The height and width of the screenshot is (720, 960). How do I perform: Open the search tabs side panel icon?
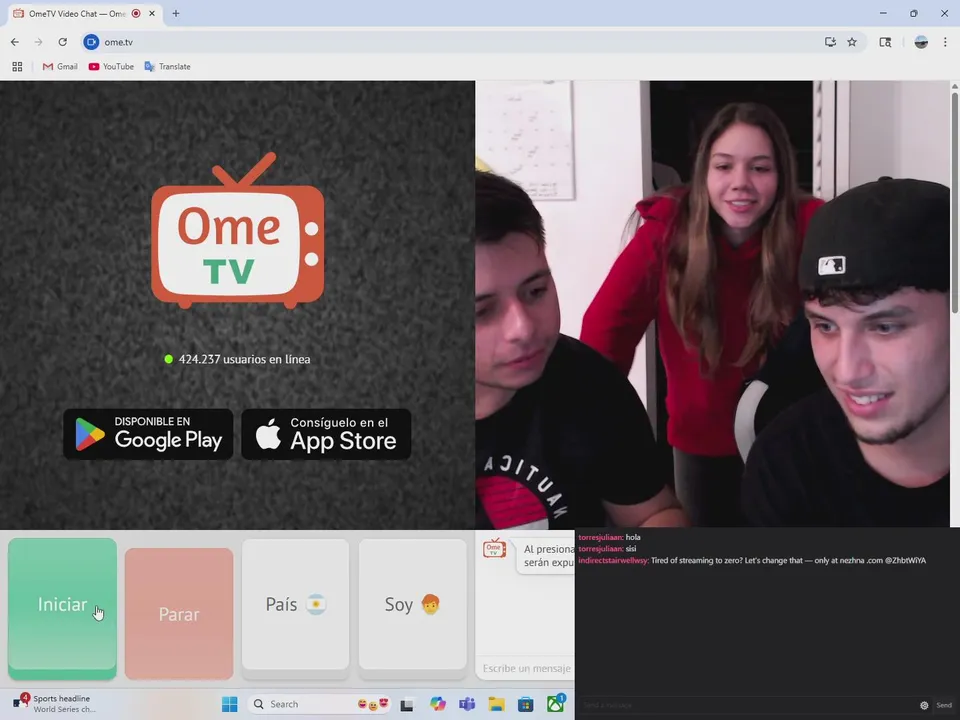click(885, 42)
